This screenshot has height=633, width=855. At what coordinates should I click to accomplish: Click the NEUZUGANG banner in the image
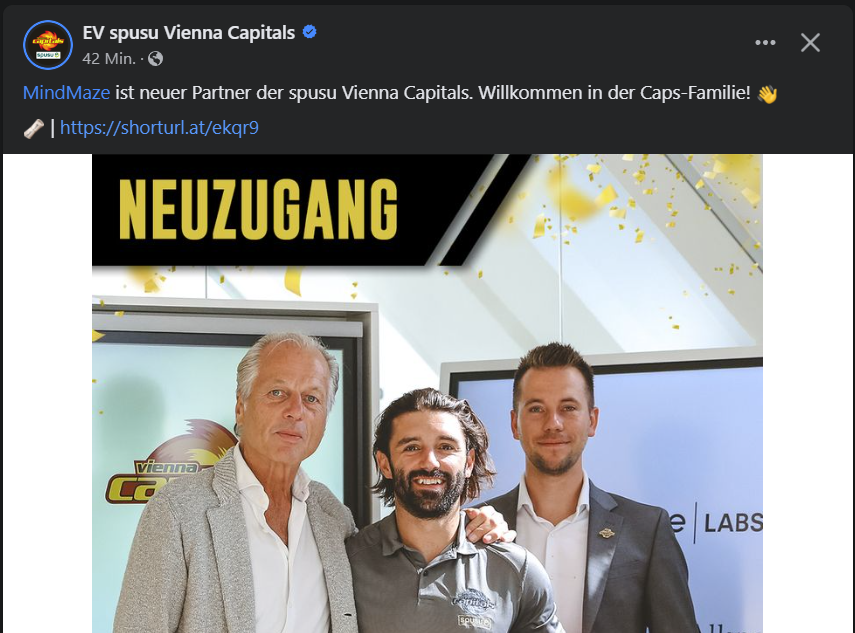pyautogui.click(x=258, y=209)
